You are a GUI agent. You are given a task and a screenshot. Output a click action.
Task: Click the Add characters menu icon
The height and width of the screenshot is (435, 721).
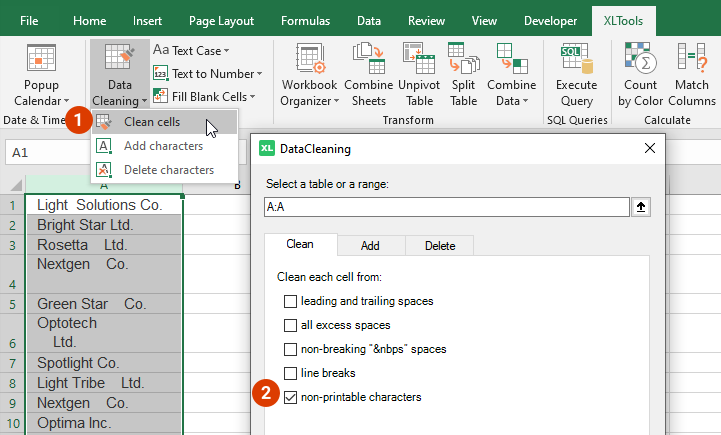[103, 146]
